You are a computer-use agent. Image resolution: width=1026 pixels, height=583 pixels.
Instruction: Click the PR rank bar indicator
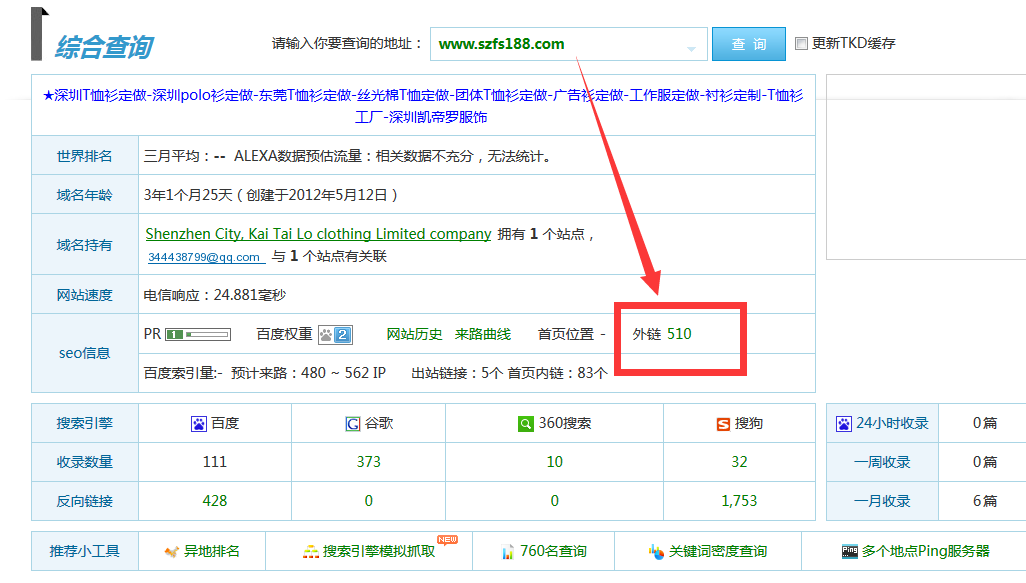pyautogui.click(x=198, y=334)
